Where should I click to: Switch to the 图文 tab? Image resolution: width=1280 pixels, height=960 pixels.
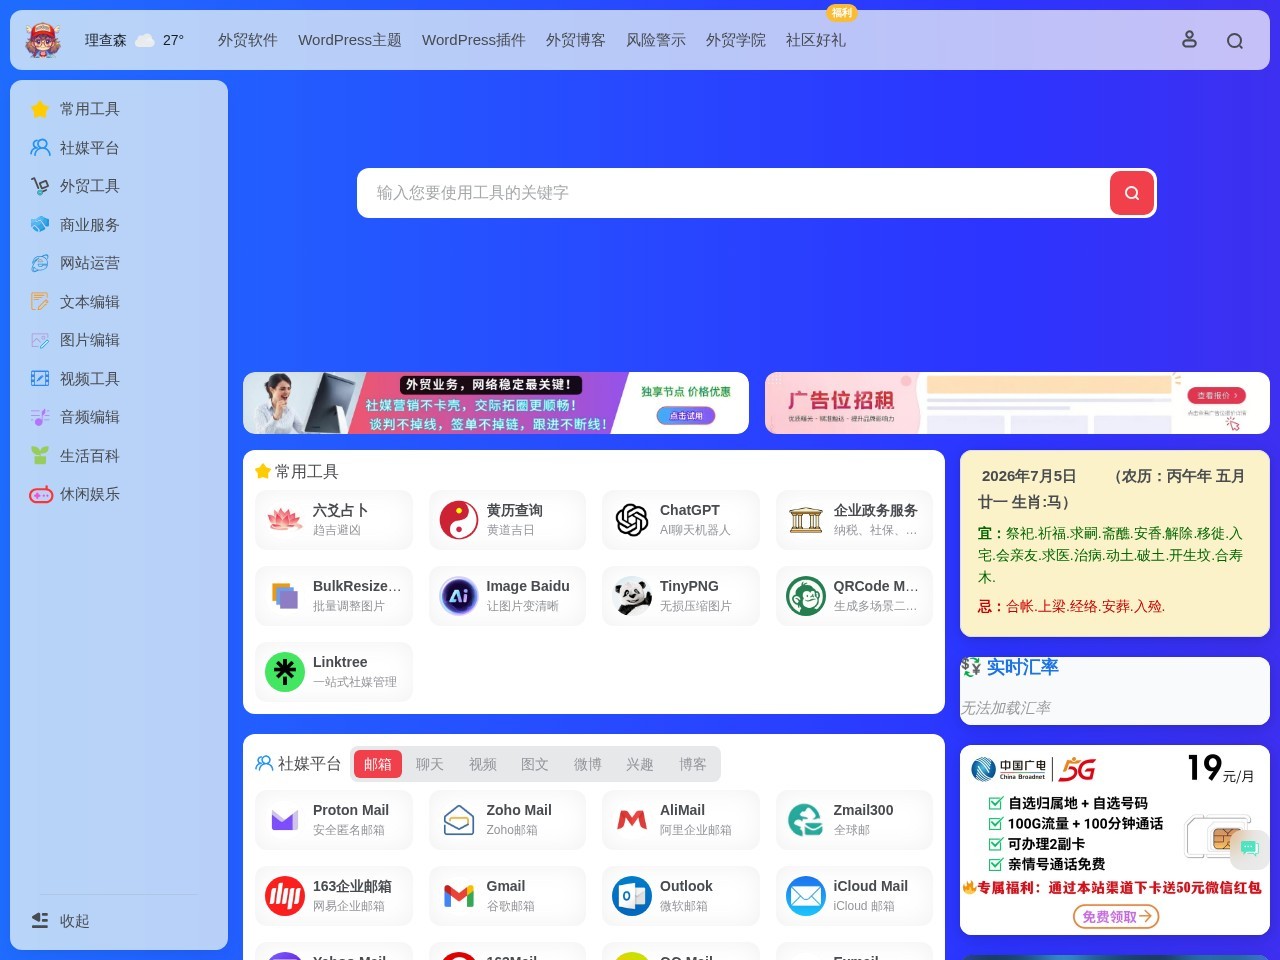pyautogui.click(x=535, y=764)
